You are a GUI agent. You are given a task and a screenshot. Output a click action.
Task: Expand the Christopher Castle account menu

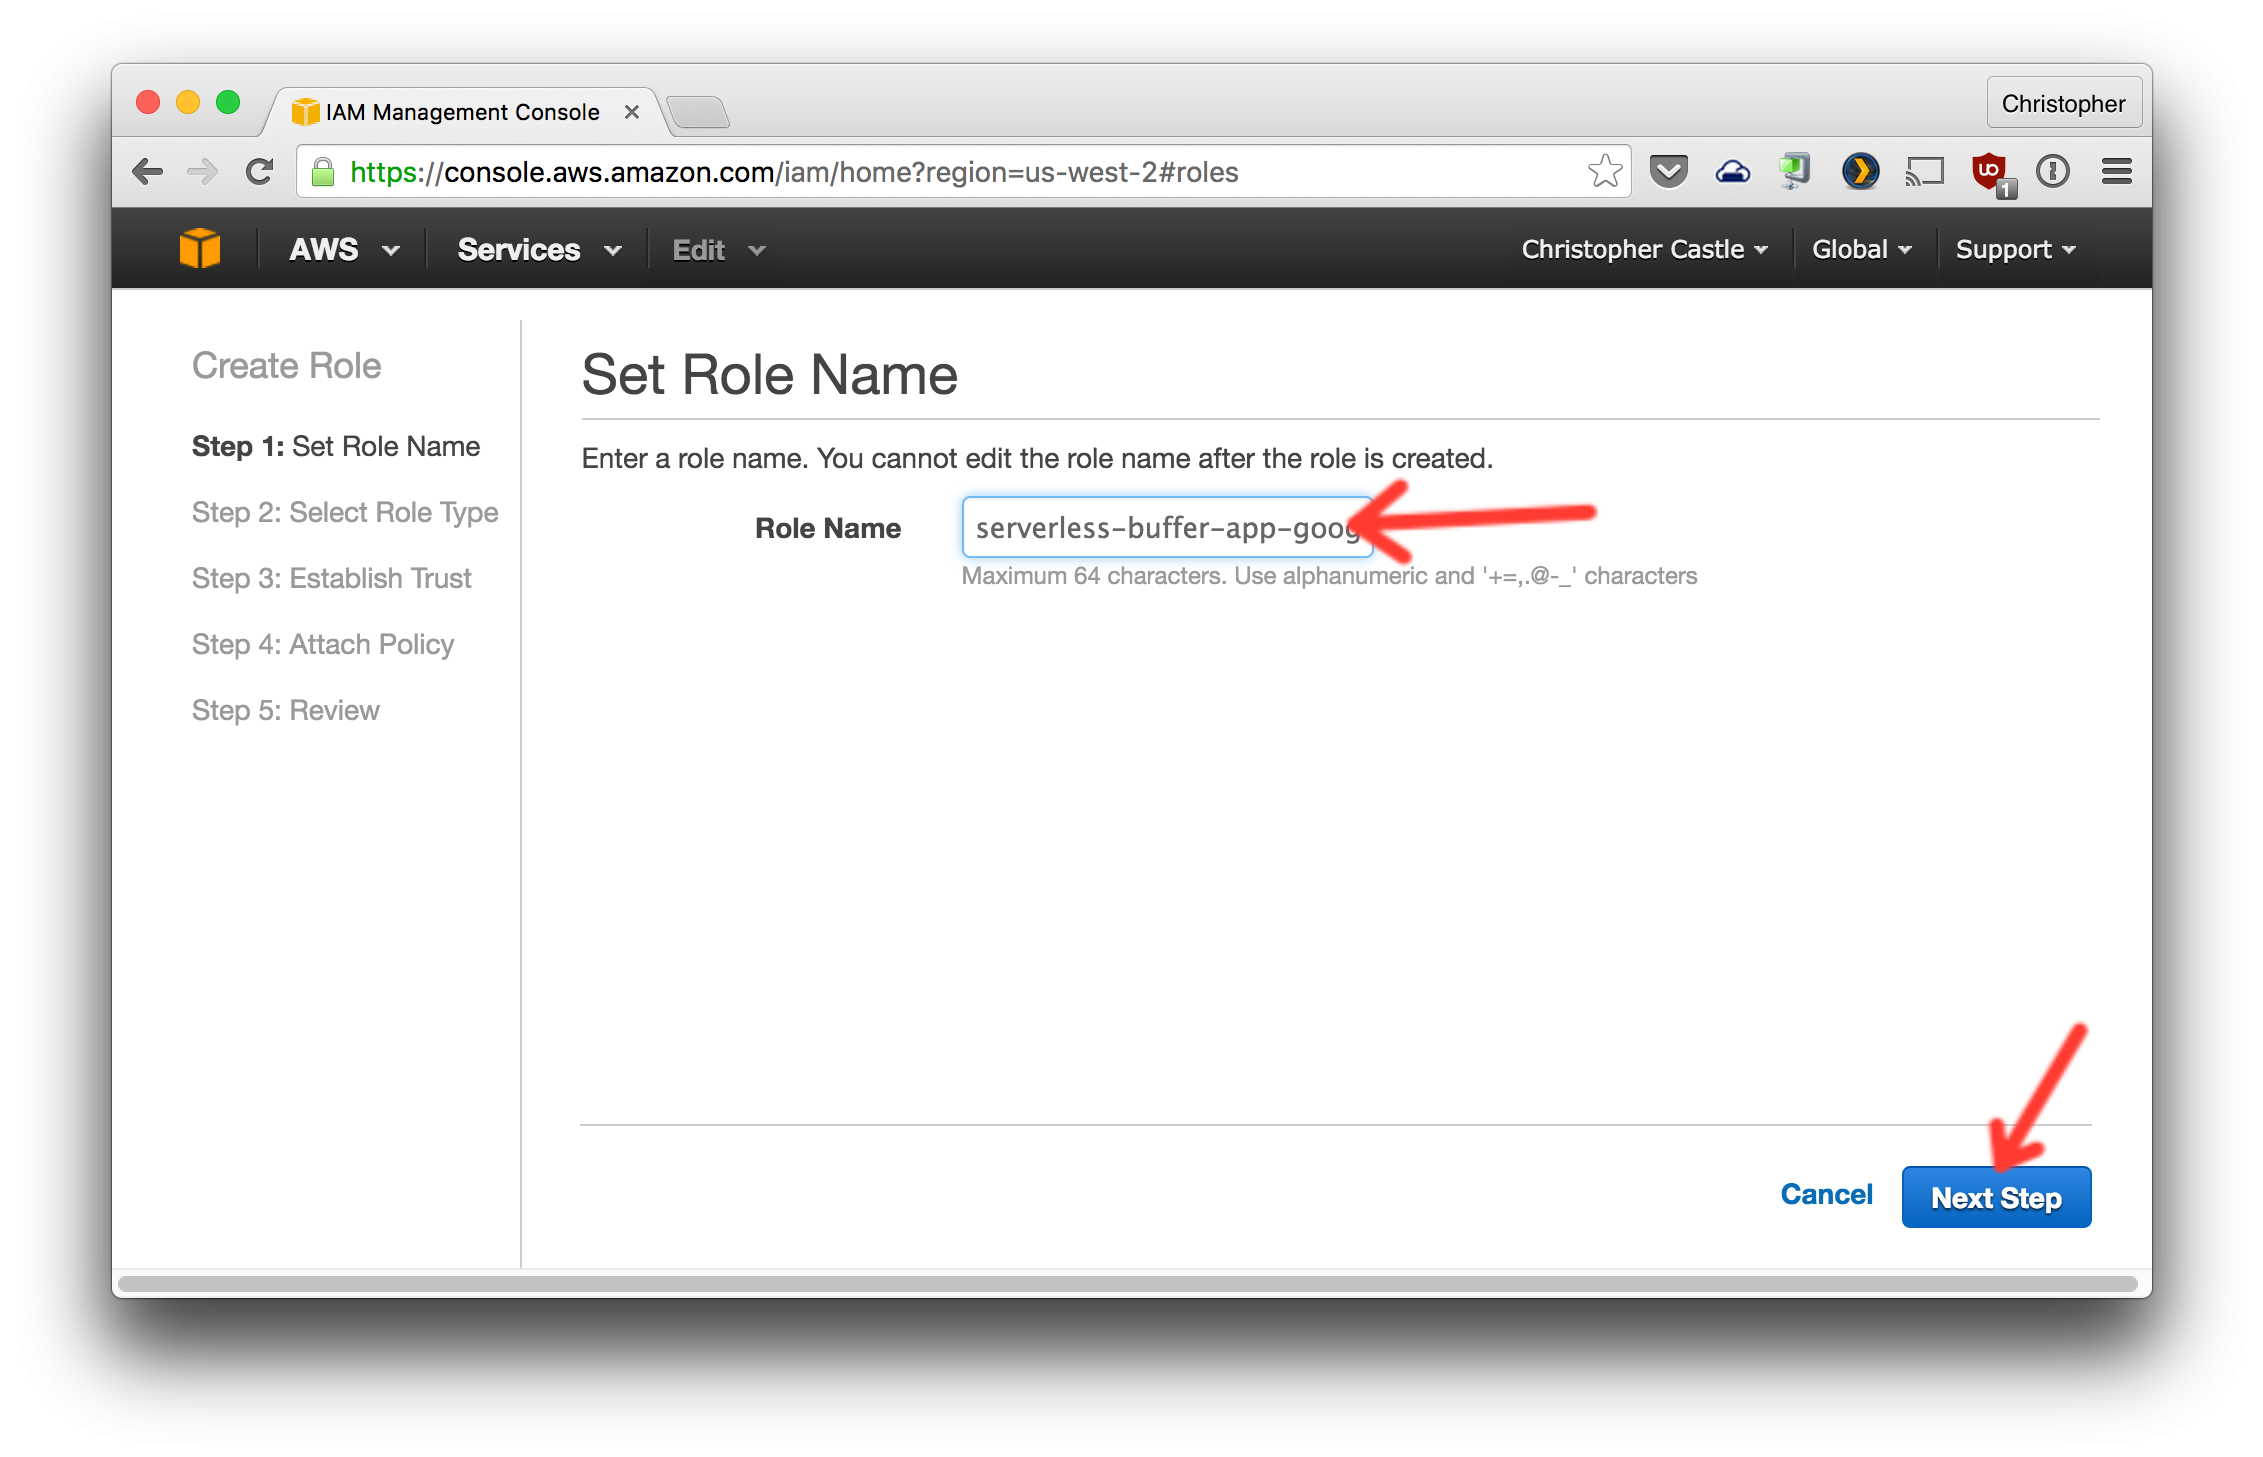tap(1644, 249)
